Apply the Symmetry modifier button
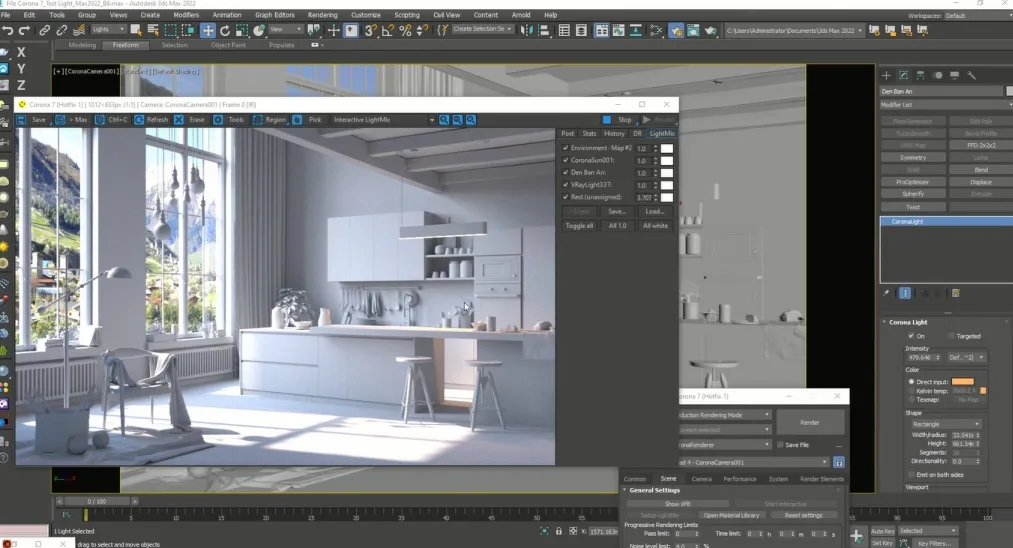This screenshot has height=548, width=1013. pyautogui.click(x=913, y=158)
